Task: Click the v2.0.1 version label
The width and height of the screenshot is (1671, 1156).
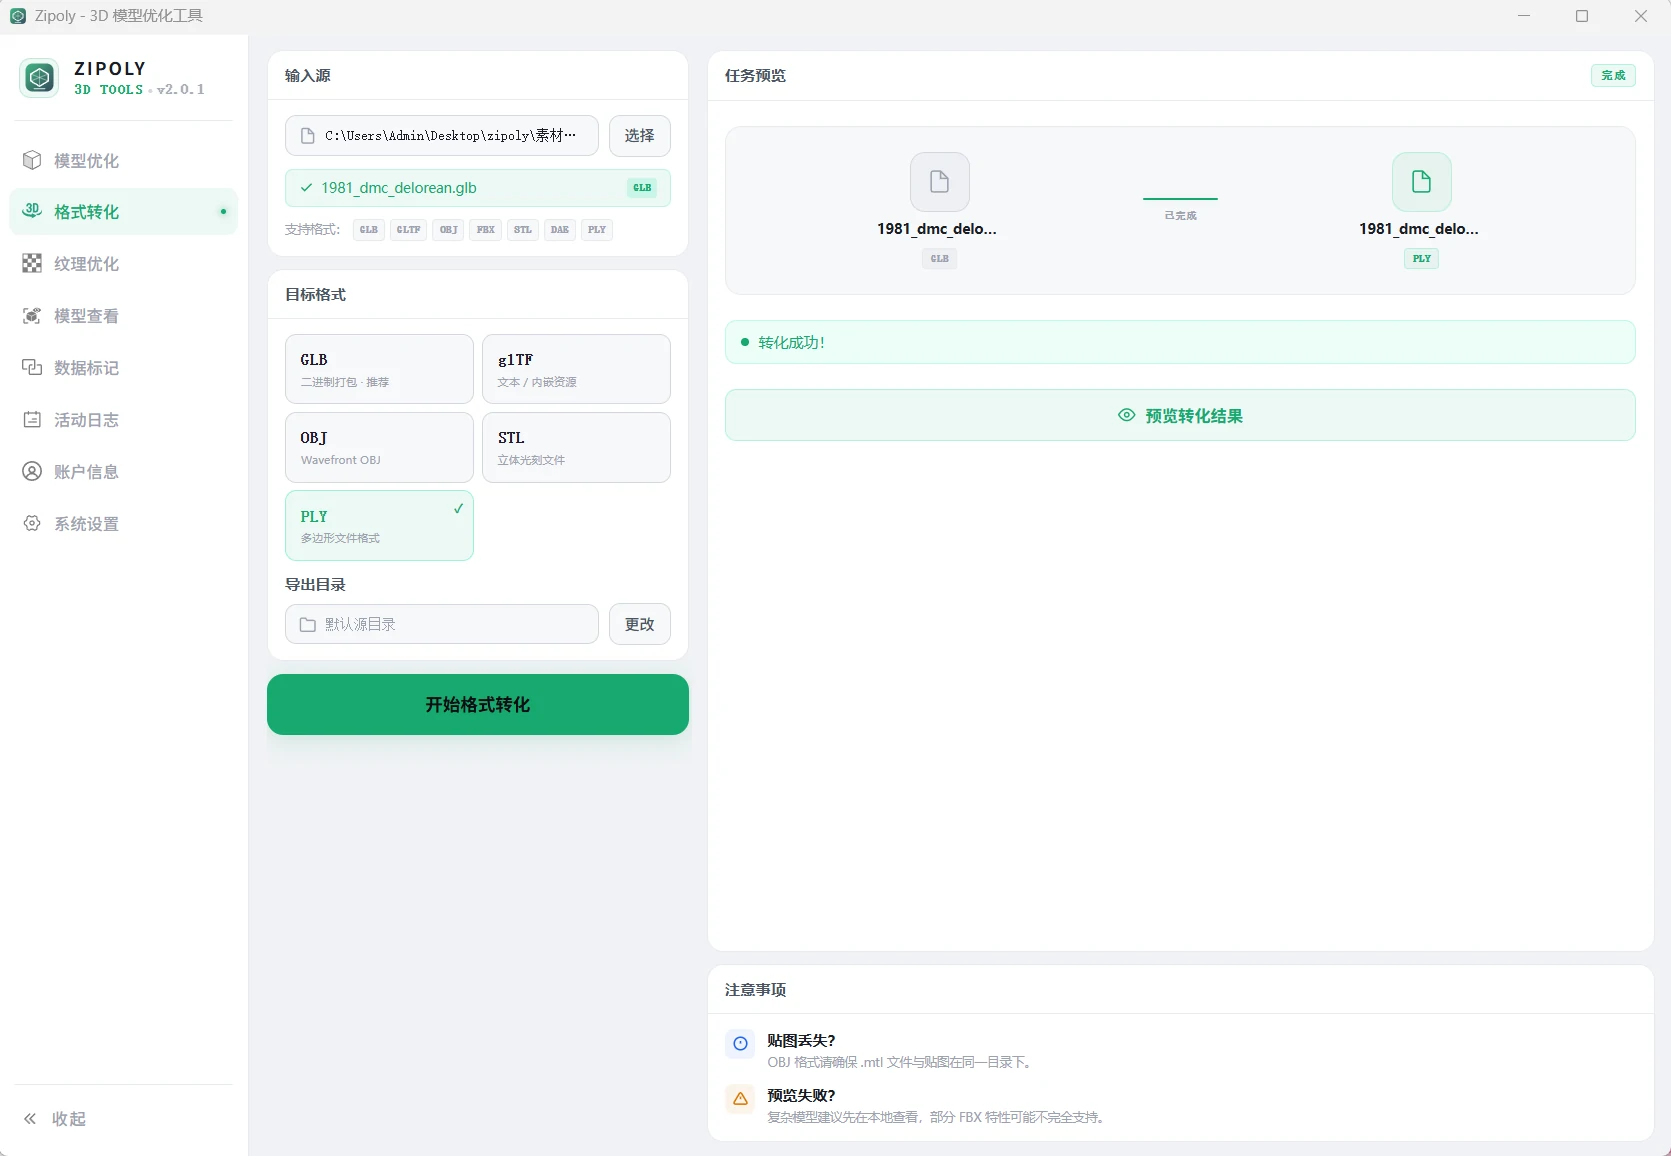Action: tap(181, 90)
